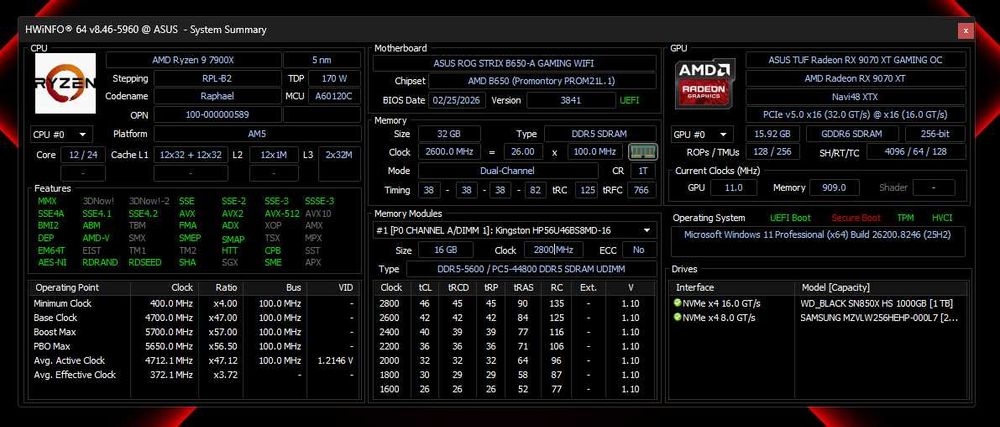
Task: Click green status dot for WD_BLACK drive
Action: pyautogui.click(x=677, y=303)
